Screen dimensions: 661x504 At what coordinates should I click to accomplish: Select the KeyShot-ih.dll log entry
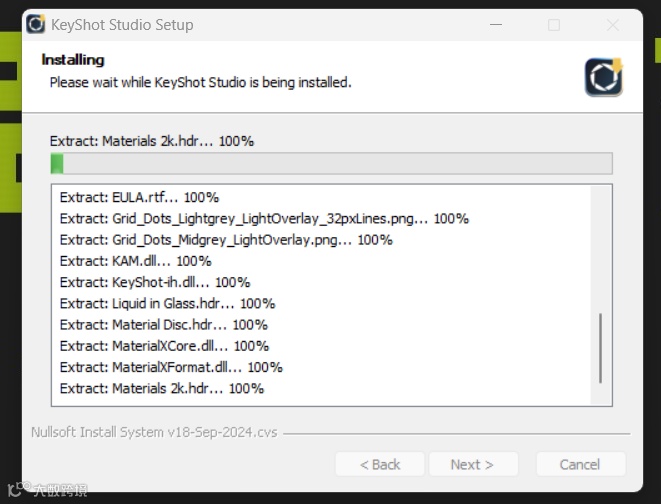[x=155, y=282]
